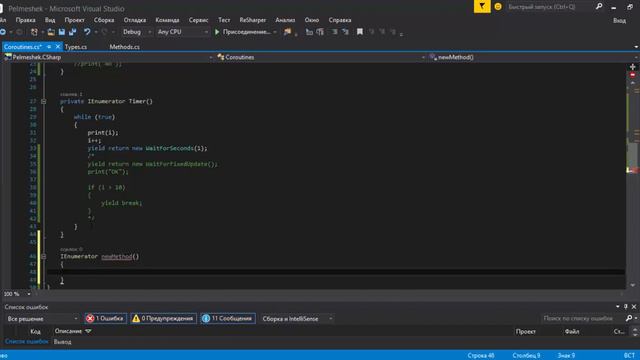
Task: Click the Quick Launch search field
Action: pyautogui.click(x=549, y=7)
